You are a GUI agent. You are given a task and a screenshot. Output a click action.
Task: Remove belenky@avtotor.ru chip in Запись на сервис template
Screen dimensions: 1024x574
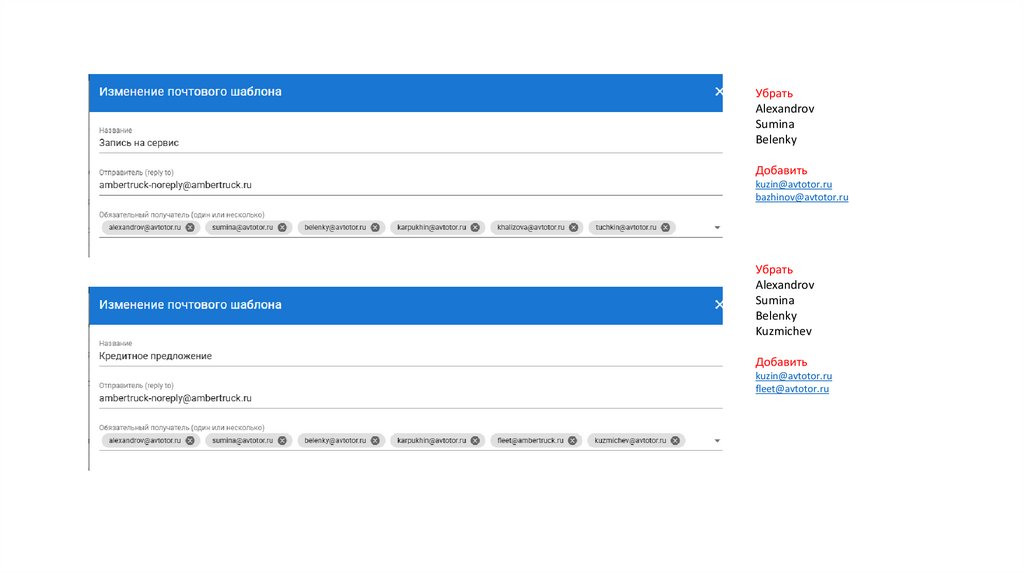[x=375, y=227]
